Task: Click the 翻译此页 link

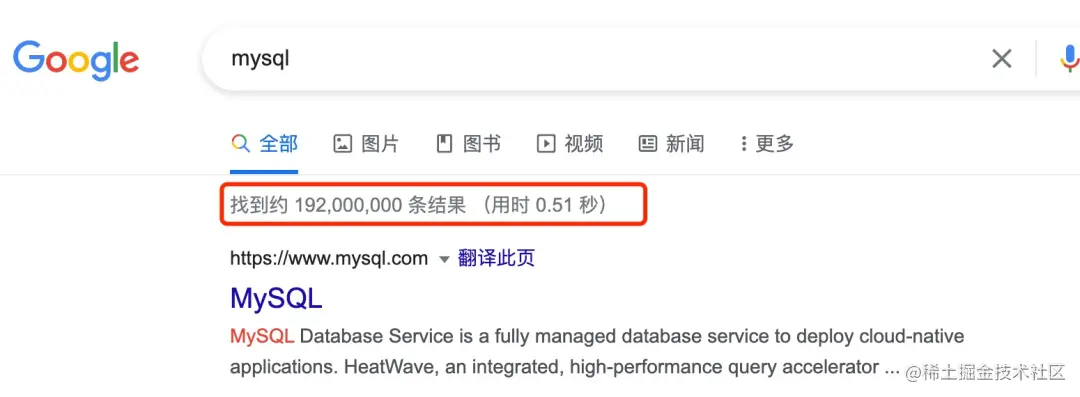Action: pos(496,258)
